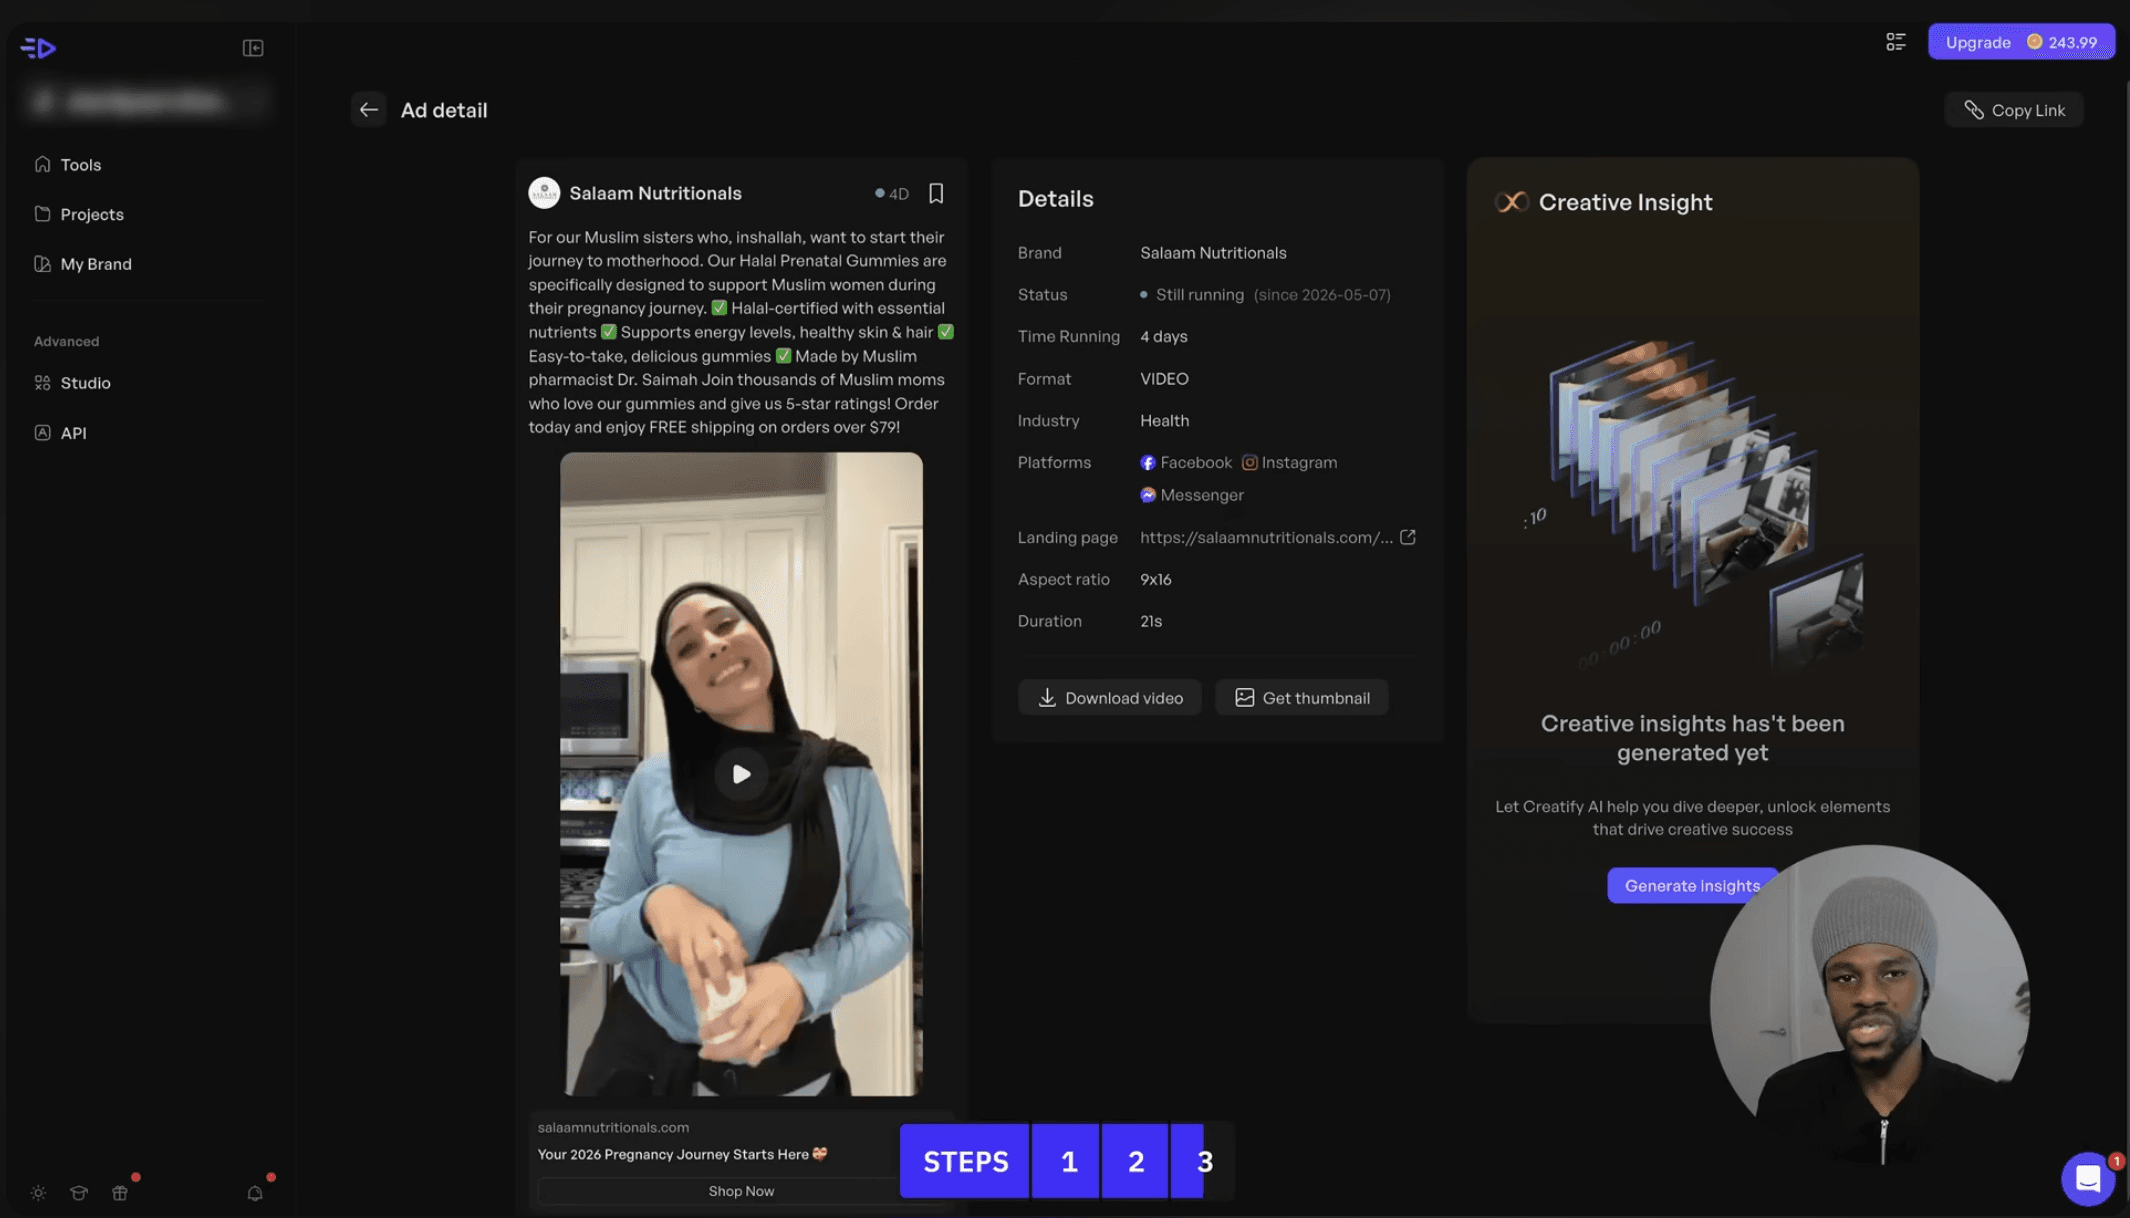Click salaamnutritionals.com below the video
Screen dimensions: 2130x1218
tap(613, 1128)
